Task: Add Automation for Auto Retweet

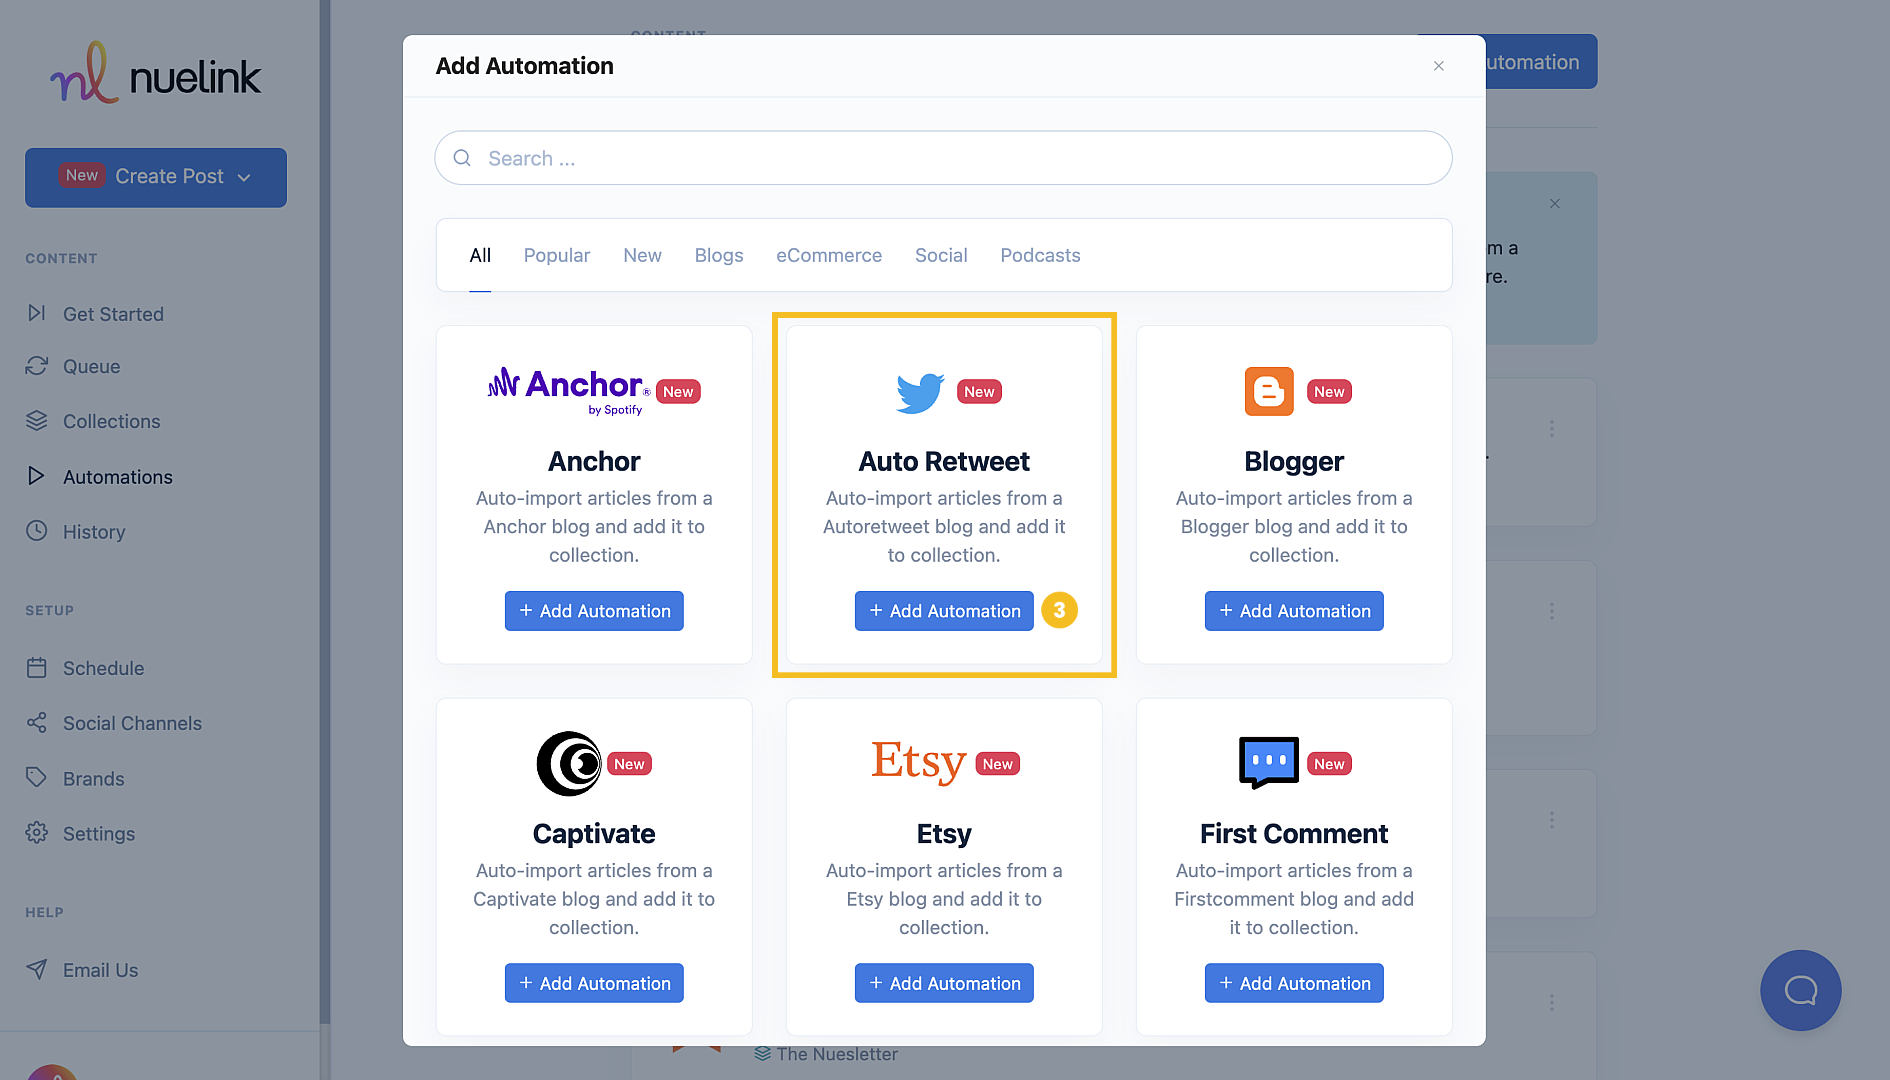Action: click(x=944, y=611)
